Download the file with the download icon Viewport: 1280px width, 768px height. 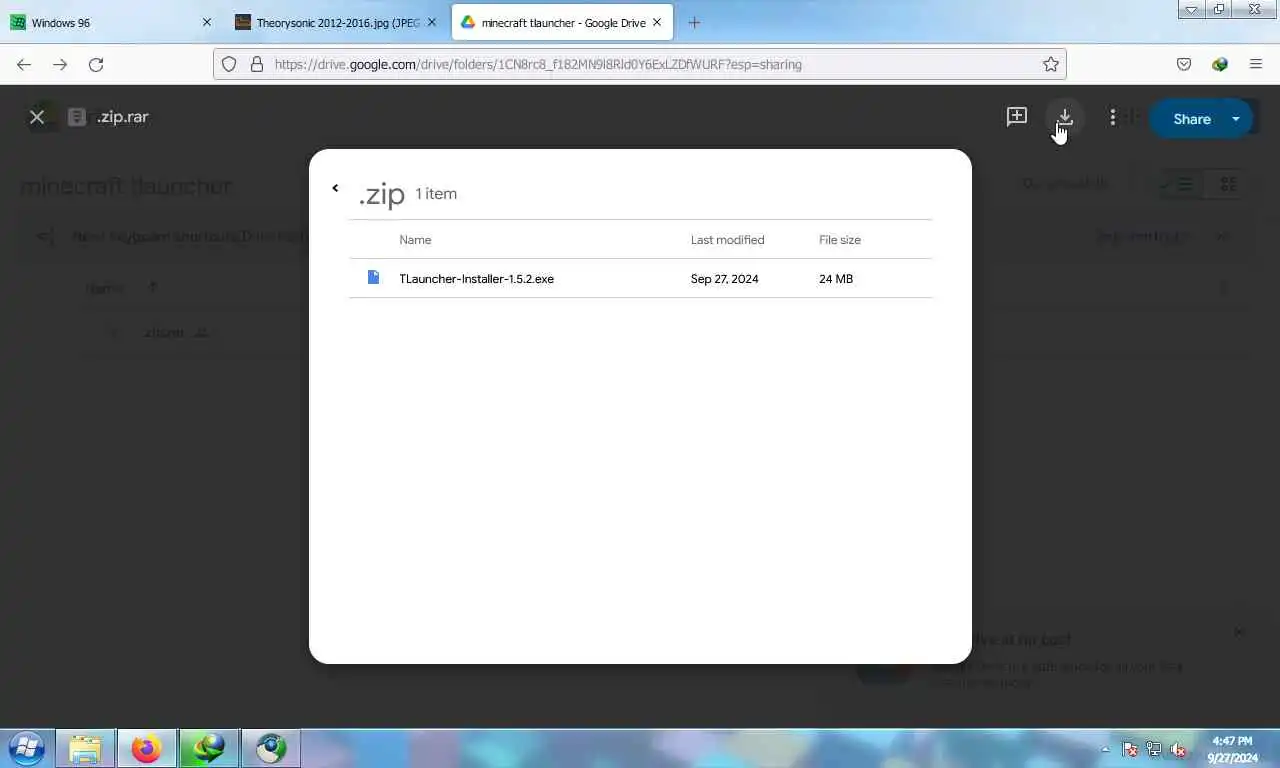(x=1065, y=117)
